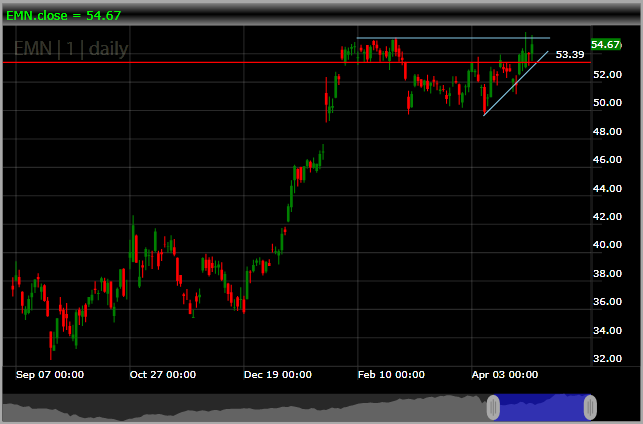Click the 40.00 price axis label
The height and width of the screenshot is (424, 643).
(x=607, y=245)
